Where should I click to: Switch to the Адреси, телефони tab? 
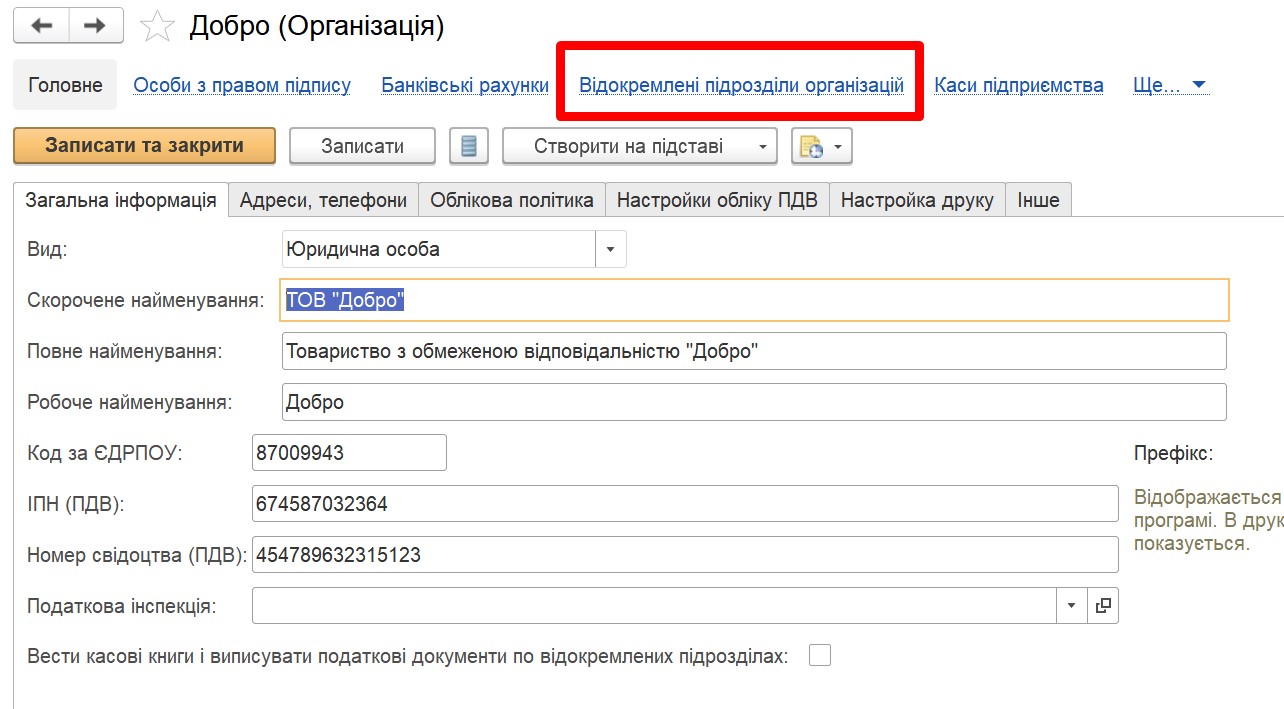pos(323,200)
